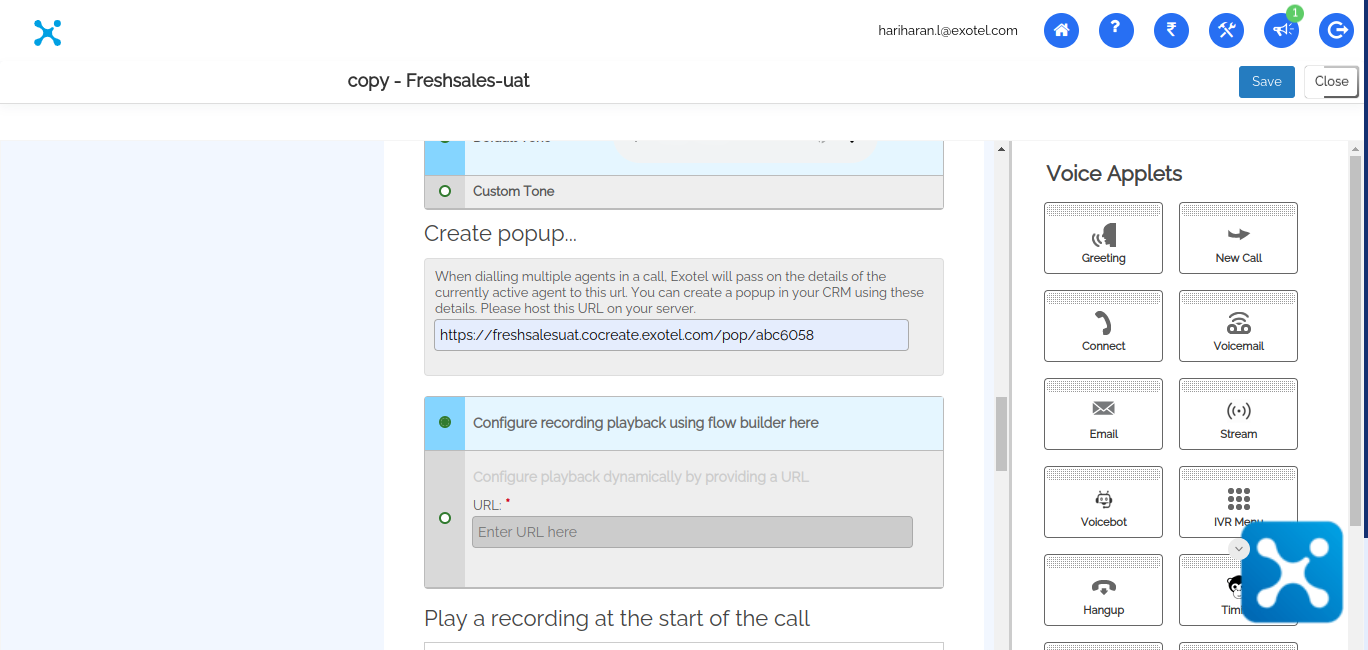Image resolution: width=1368 pixels, height=650 pixels.
Task: Select the New Call applet
Action: [x=1238, y=238]
